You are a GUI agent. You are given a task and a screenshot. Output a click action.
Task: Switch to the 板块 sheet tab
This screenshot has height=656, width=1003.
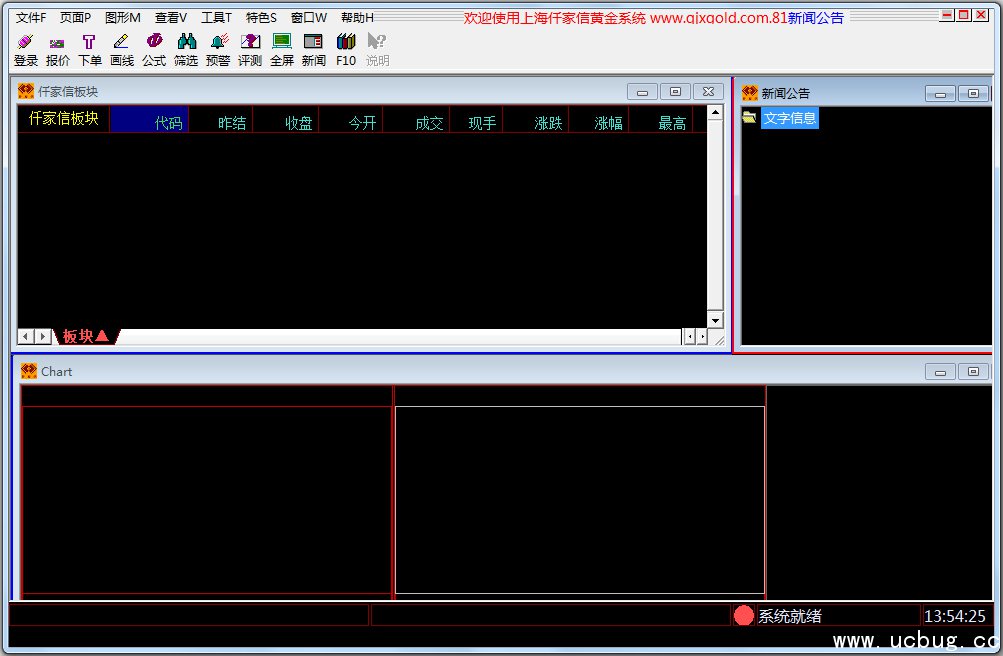85,336
